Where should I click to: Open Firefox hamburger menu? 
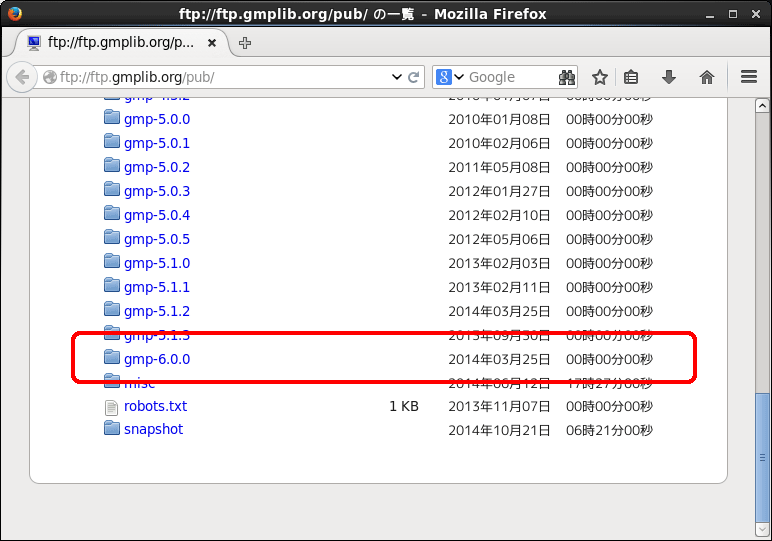[749, 77]
